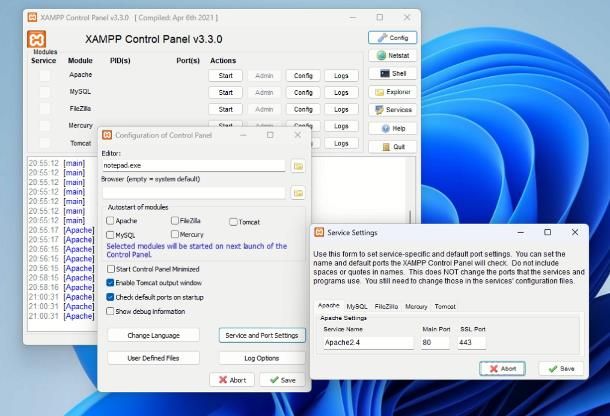This screenshot has height=416, width=610.
Task: Open Services list
Action: pyautogui.click(x=392, y=110)
